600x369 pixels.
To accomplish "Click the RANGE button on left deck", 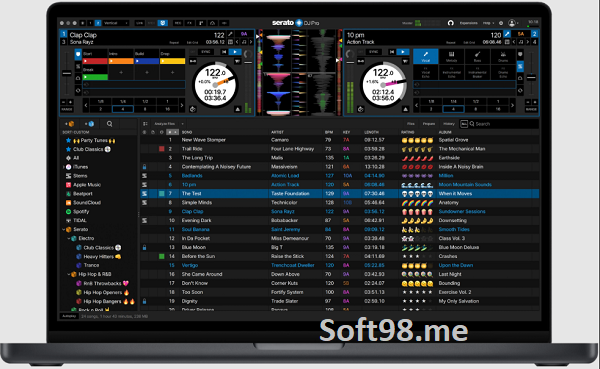I will [x=67, y=109].
